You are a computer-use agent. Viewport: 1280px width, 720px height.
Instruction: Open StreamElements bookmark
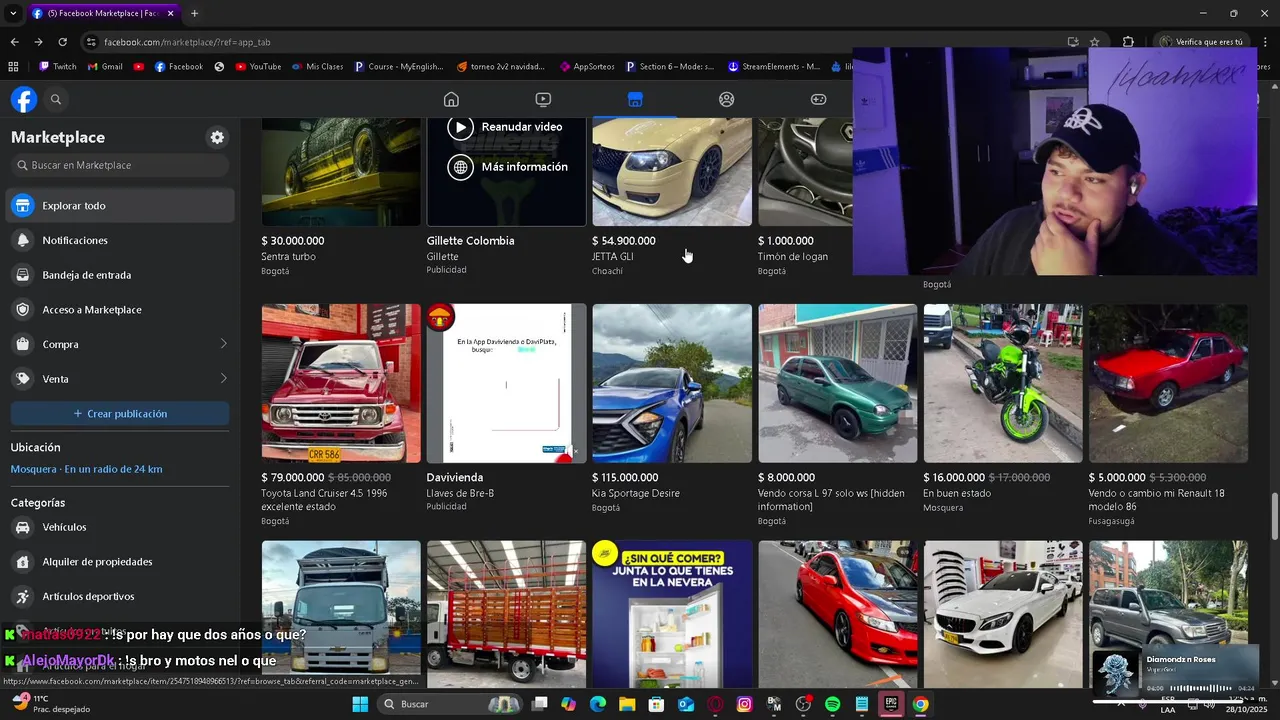(x=774, y=67)
